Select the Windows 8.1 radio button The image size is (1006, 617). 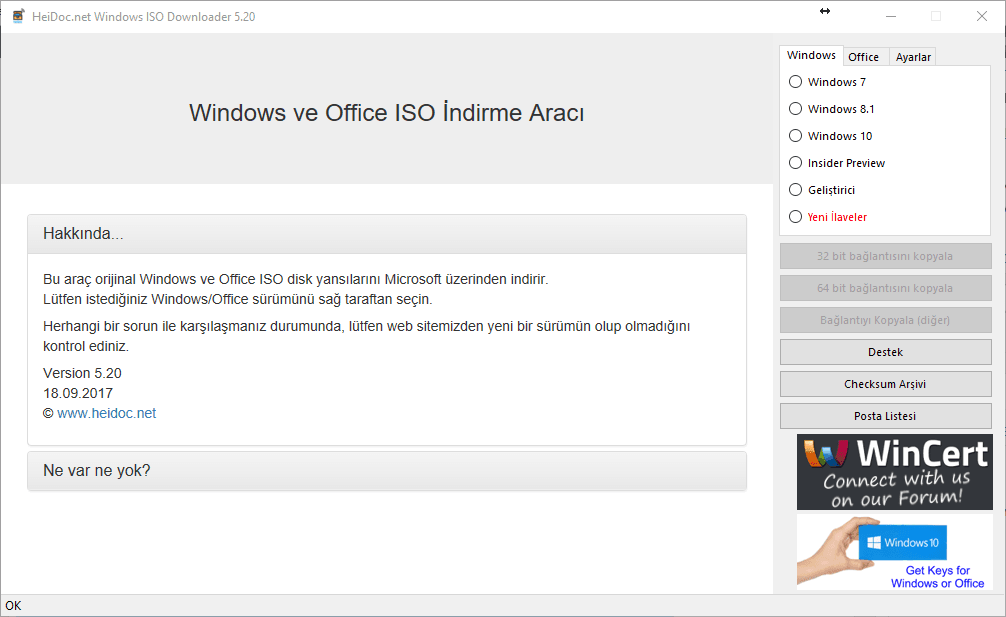tap(831, 109)
